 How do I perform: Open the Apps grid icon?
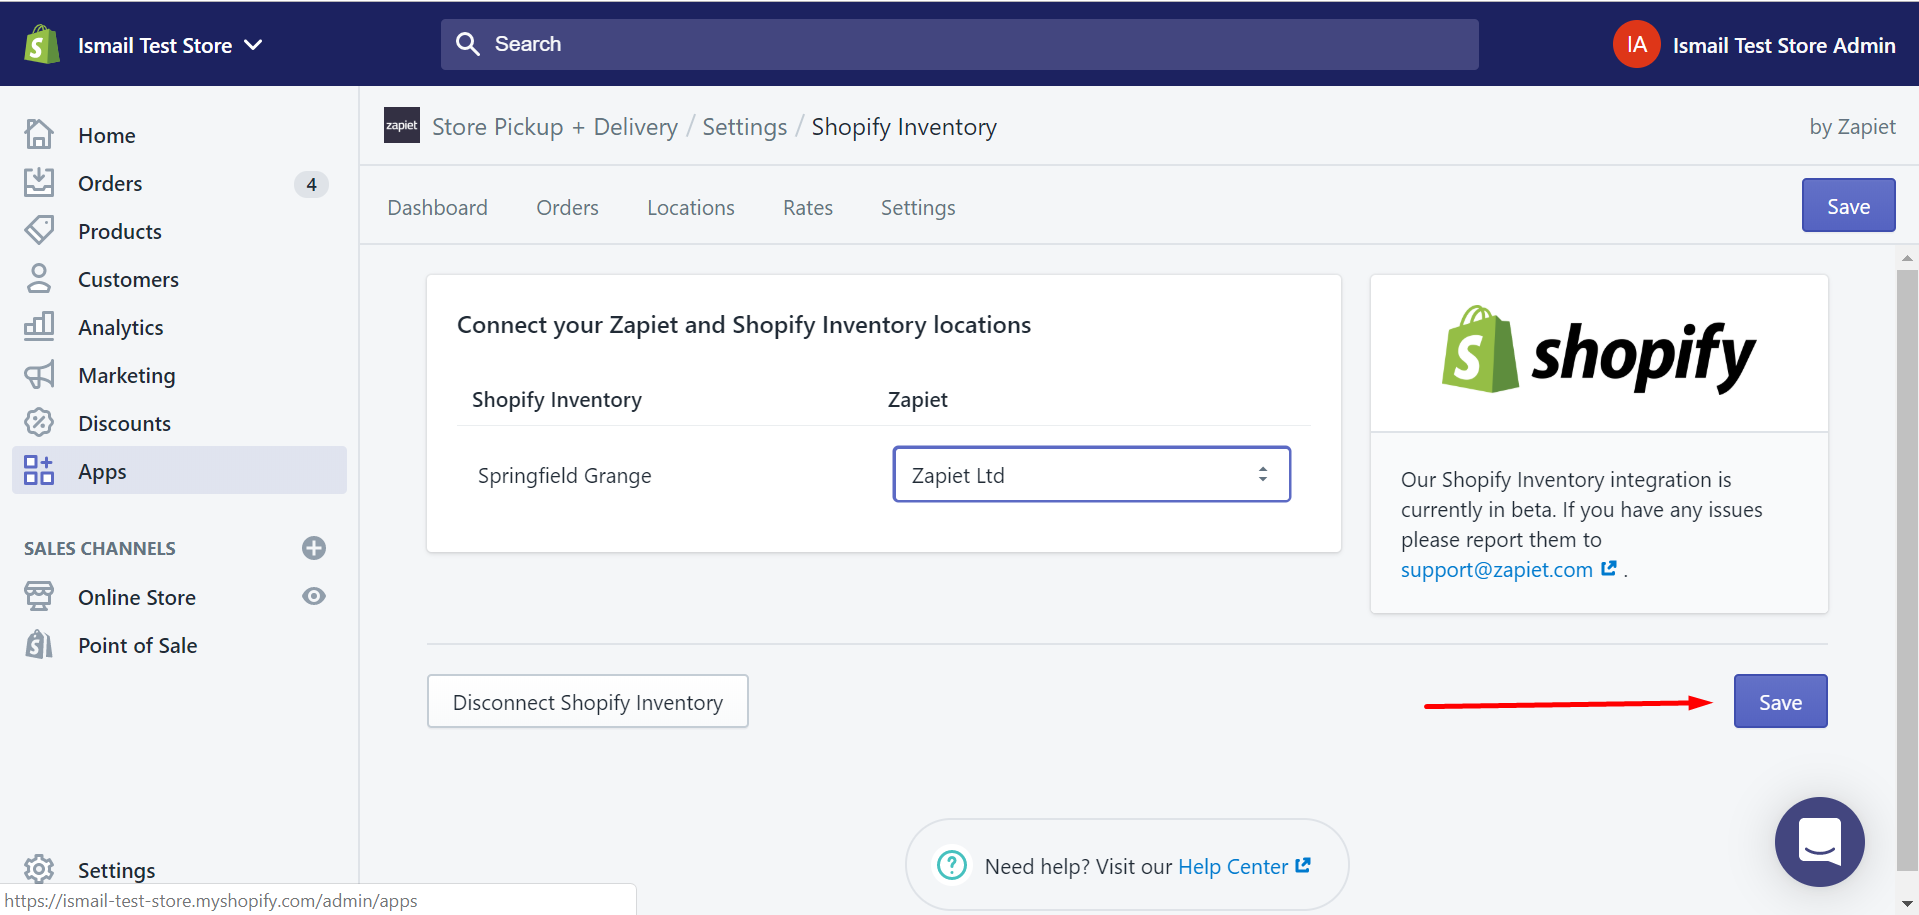click(39, 470)
